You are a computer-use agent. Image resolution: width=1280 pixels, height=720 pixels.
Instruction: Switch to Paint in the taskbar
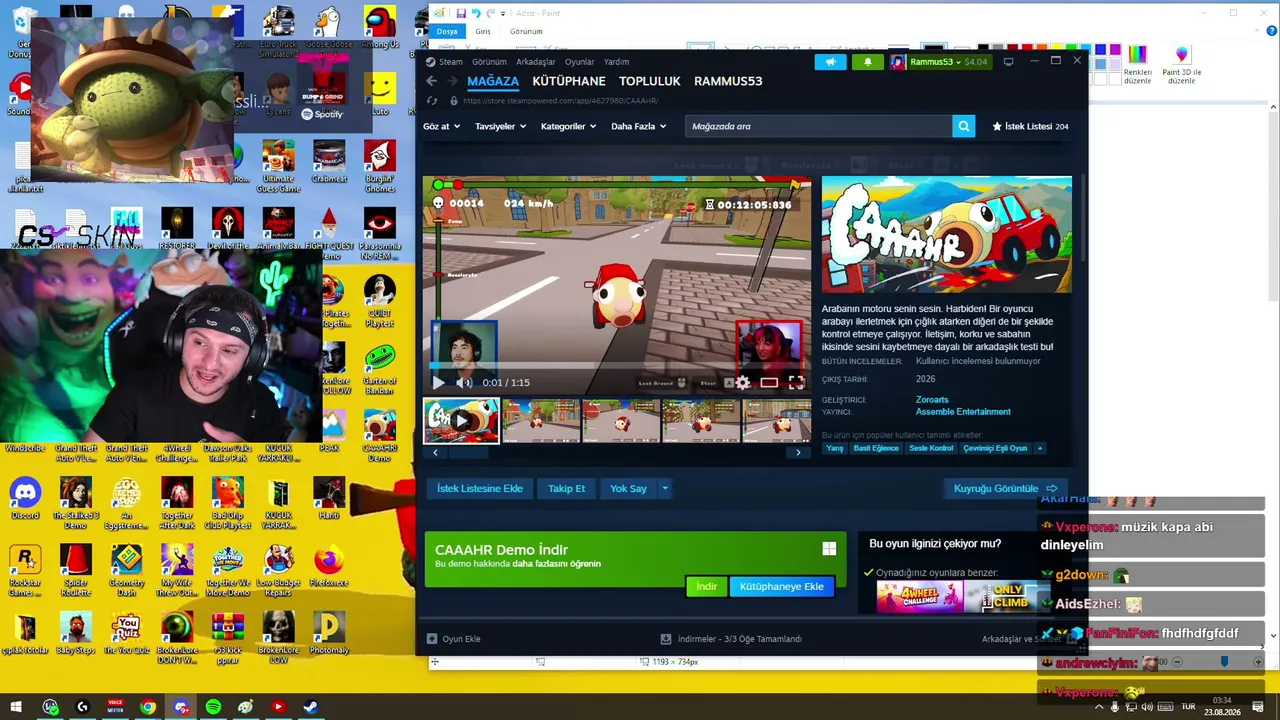click(x=245, y=707)
